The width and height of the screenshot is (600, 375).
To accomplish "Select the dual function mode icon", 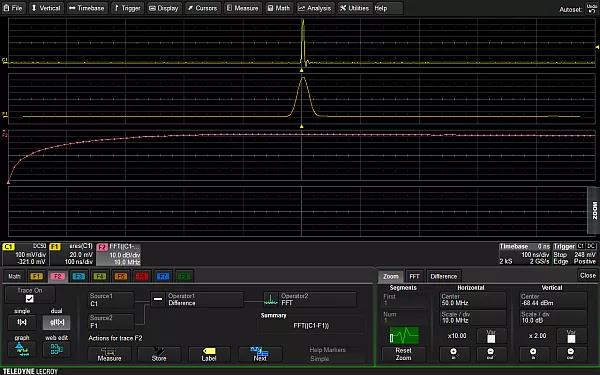I will pos(56,322).
